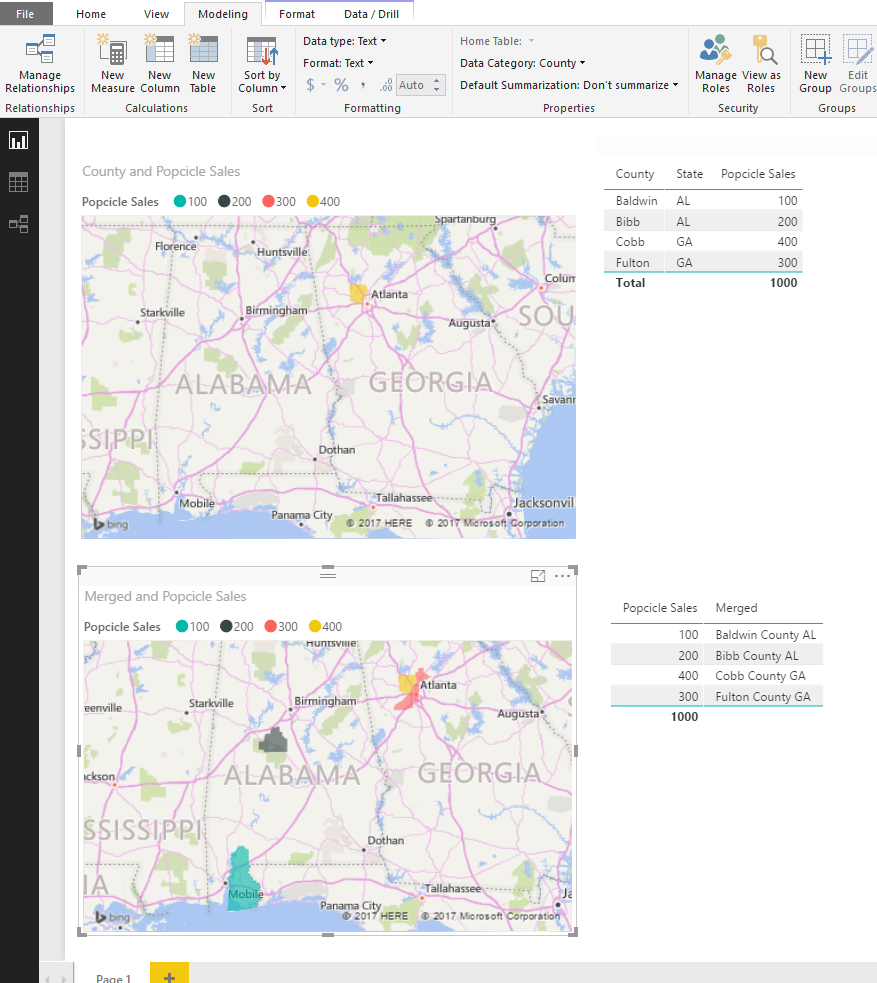Apply currency format dollar sign
Viewport: 877px width, 983px height.
pyautogui.click(x=310, y=85)
